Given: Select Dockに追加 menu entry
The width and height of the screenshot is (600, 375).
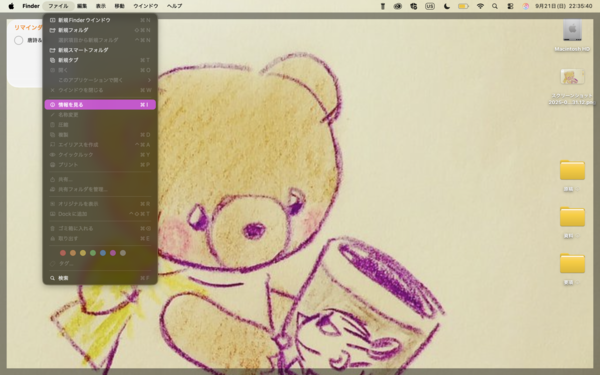Looking at the screenshot, I should pyautogui.click(x=100, y=214).
